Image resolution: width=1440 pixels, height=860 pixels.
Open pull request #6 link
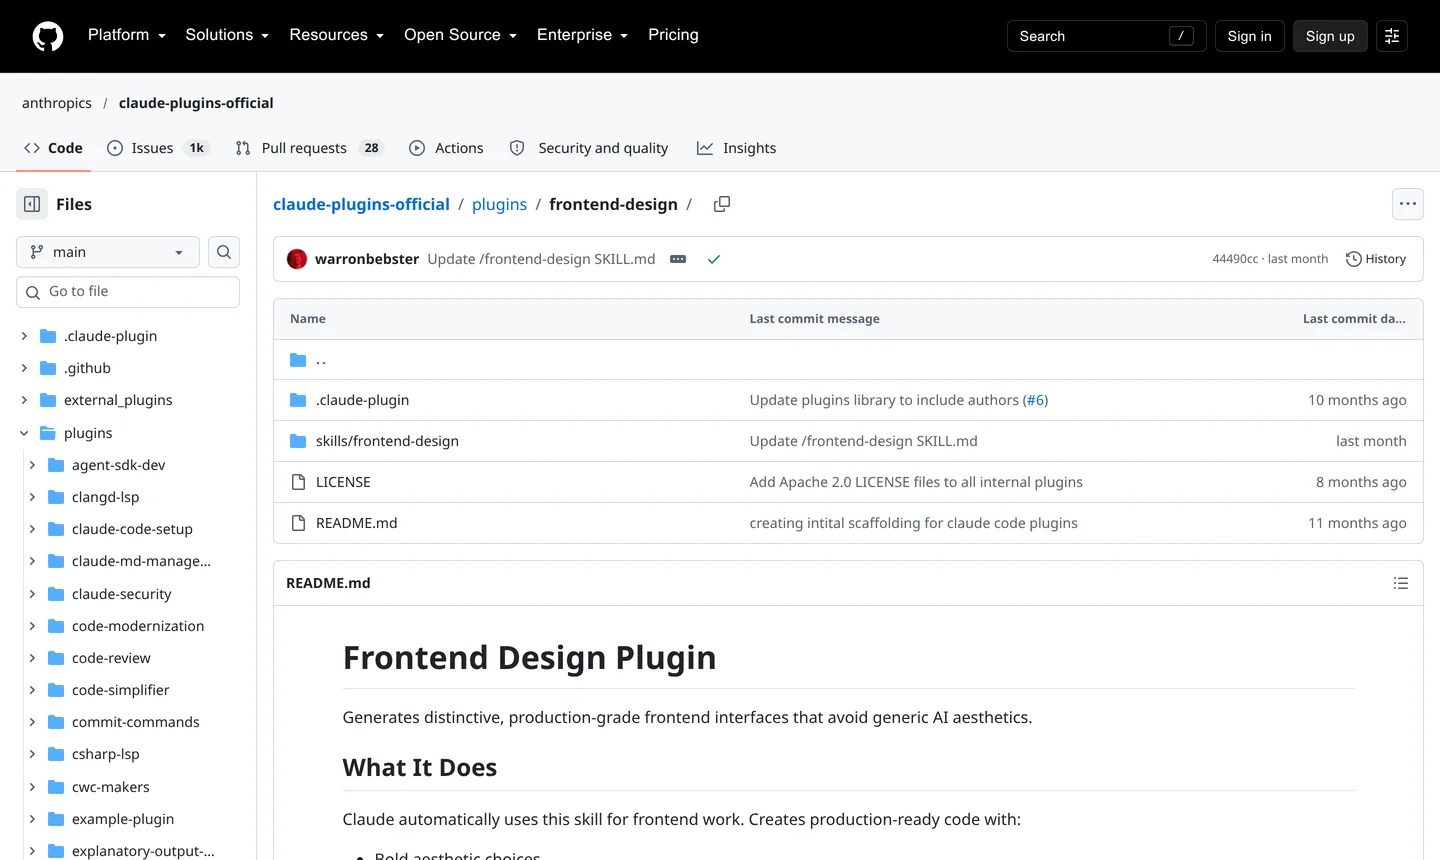[x=1035, y=400]
